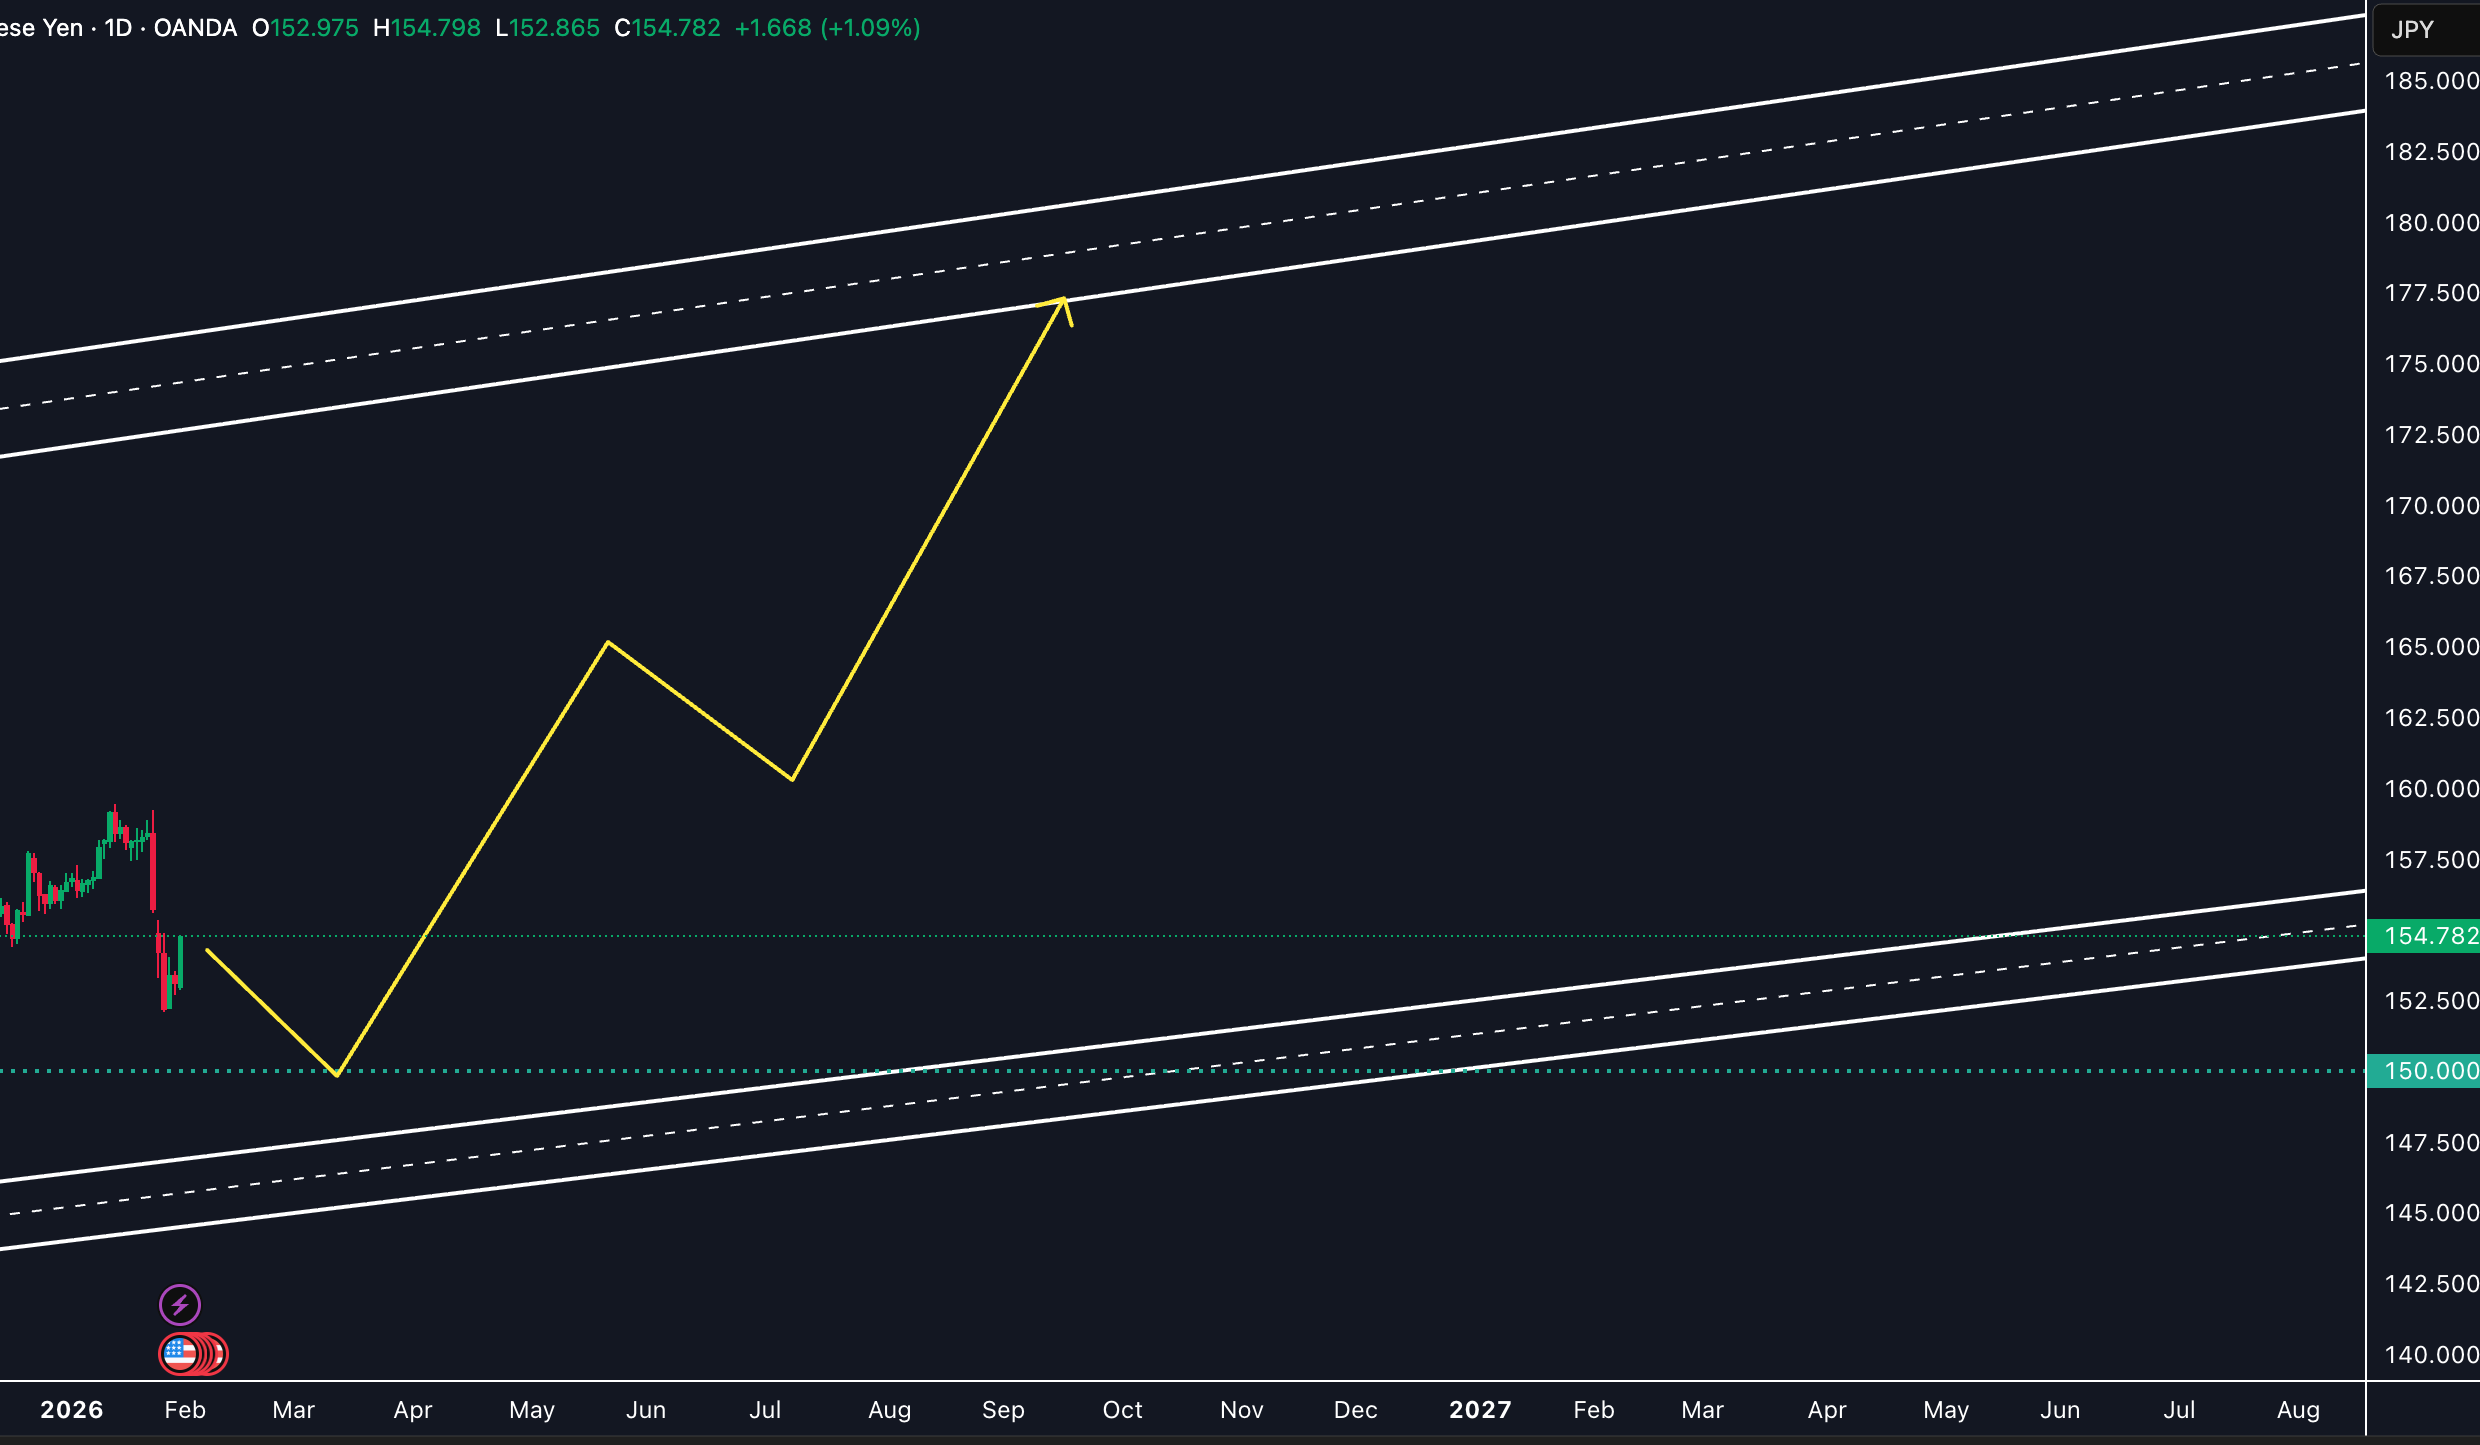2480x1445 pixels.
Task: Select the yellow projection low touching 150.000
Action: pos(338,1075)
